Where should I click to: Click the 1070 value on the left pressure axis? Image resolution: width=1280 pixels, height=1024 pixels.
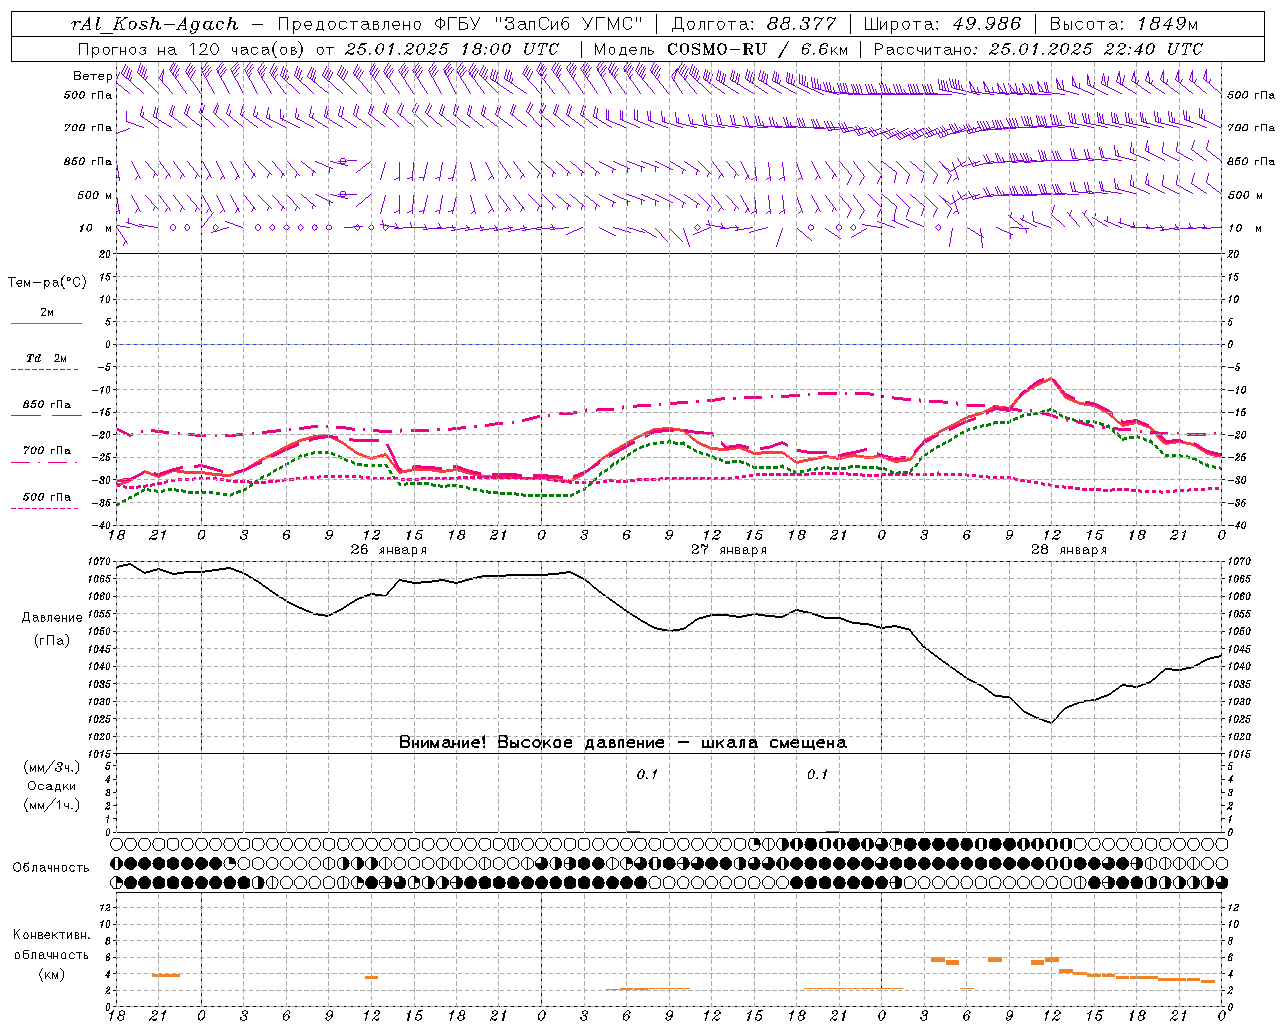click(x=101, y=562)
